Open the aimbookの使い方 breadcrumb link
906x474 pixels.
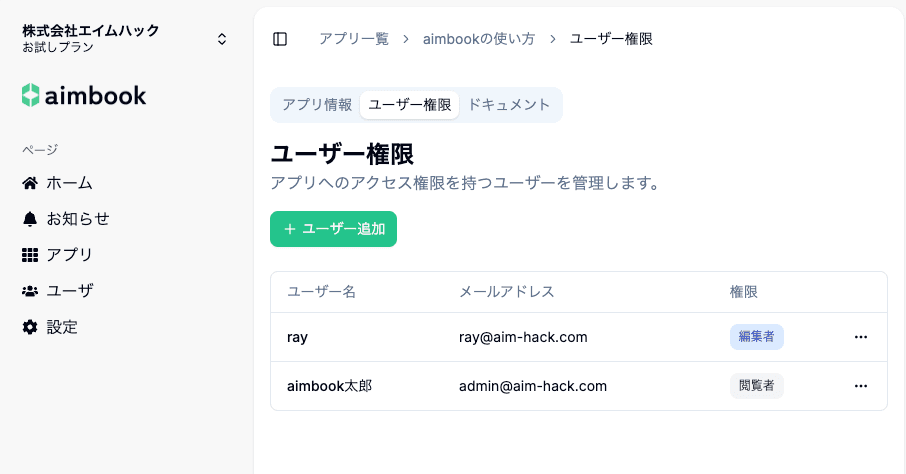[479, 39]
